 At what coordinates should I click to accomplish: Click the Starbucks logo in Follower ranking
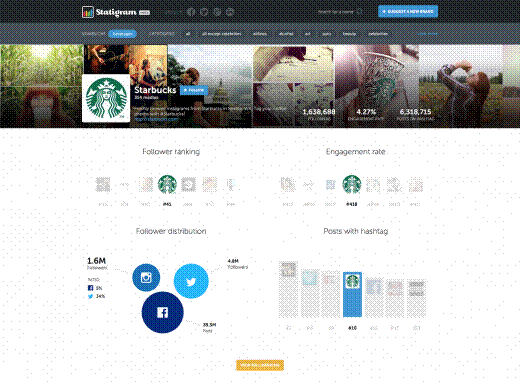click(167, 184)
